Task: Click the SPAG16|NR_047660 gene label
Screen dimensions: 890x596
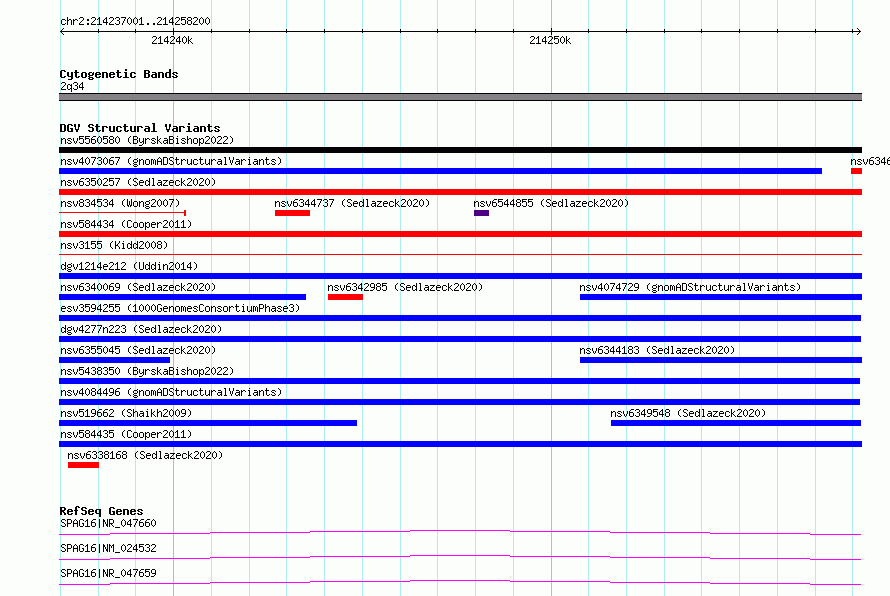Action: [108, 523]
